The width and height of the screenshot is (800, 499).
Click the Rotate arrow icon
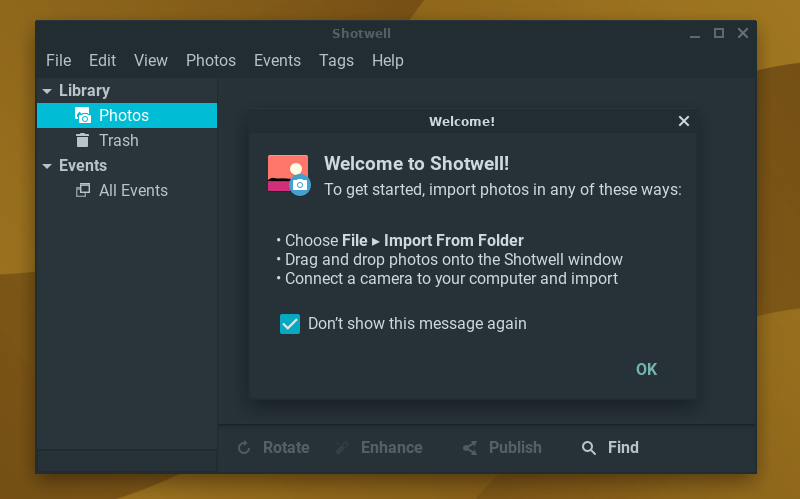point(244,447)
